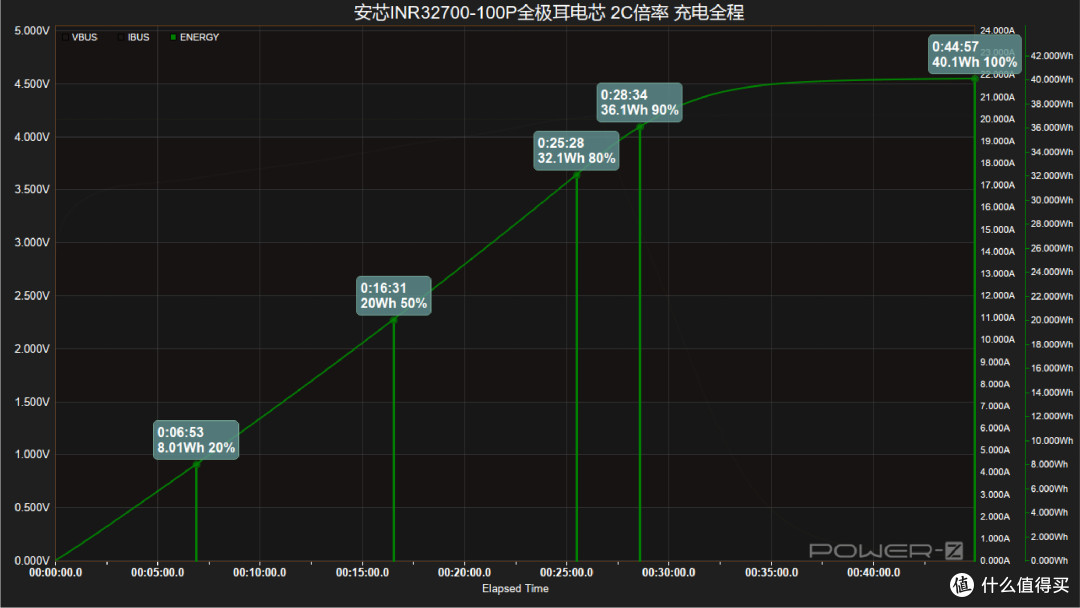Click the 8.000Wh energy axis label

point(1050,465)
